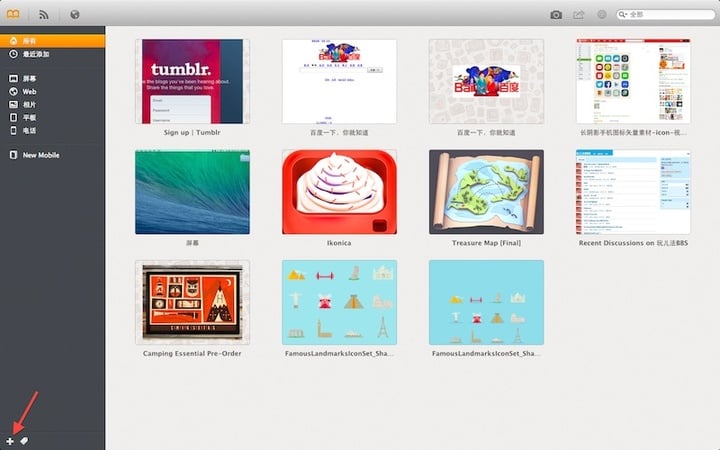Open the web browser globe icon

[x=75, y=15]
